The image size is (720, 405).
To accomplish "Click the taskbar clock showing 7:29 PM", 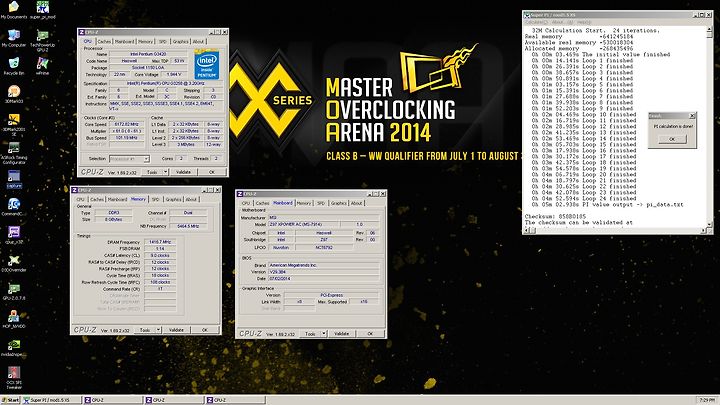I will [x=707, y=400].
